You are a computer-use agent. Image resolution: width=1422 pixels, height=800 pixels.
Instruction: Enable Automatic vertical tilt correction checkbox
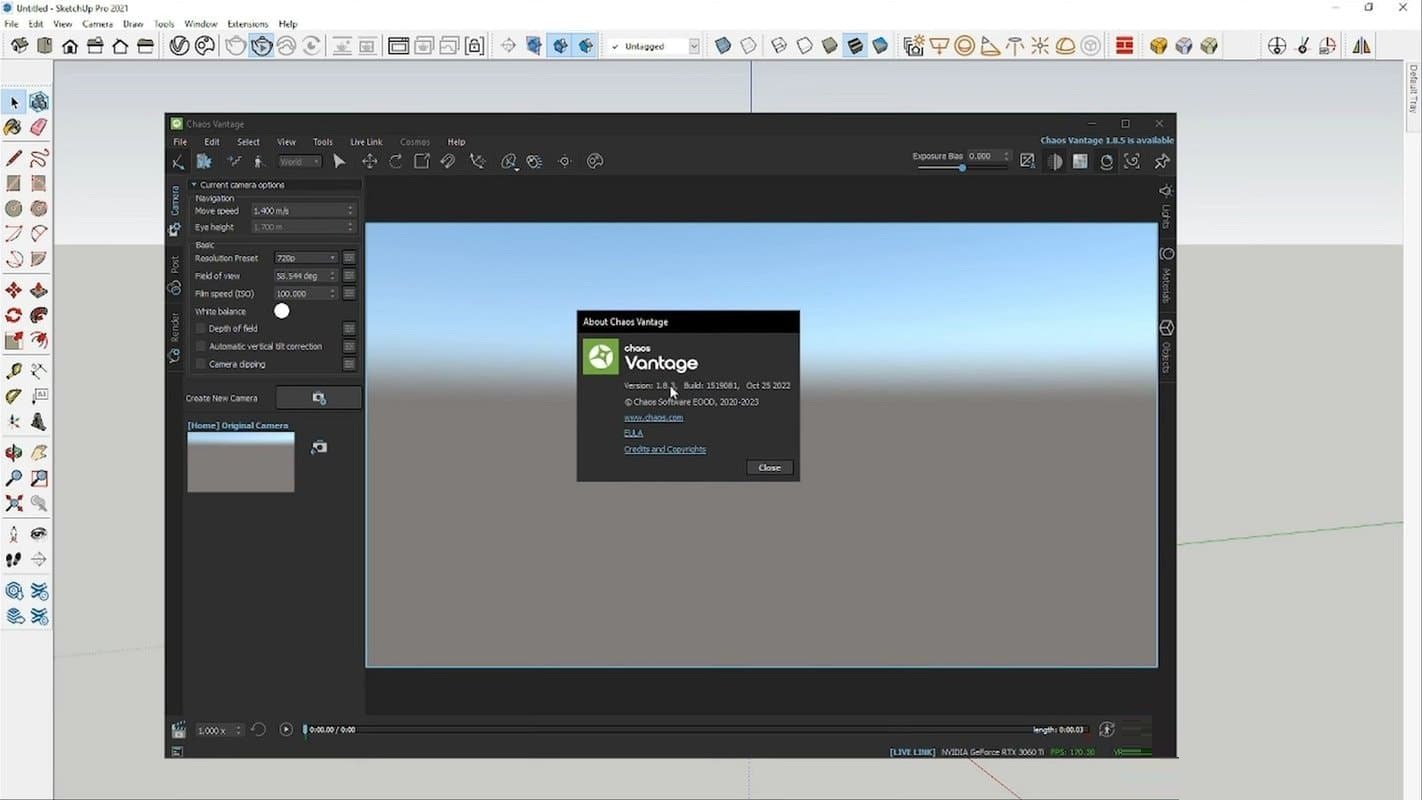click(201, 347)
